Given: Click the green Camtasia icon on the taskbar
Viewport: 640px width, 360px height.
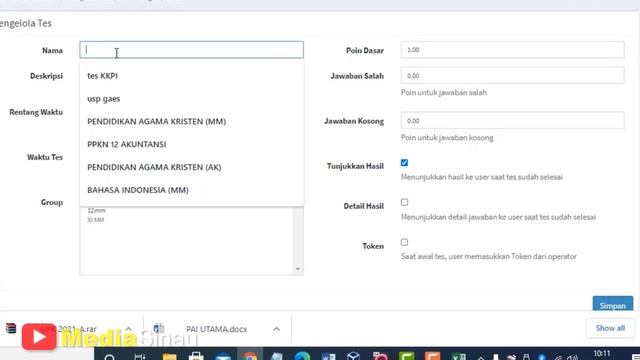Looking at the screenshot, I should coord(407,356).
